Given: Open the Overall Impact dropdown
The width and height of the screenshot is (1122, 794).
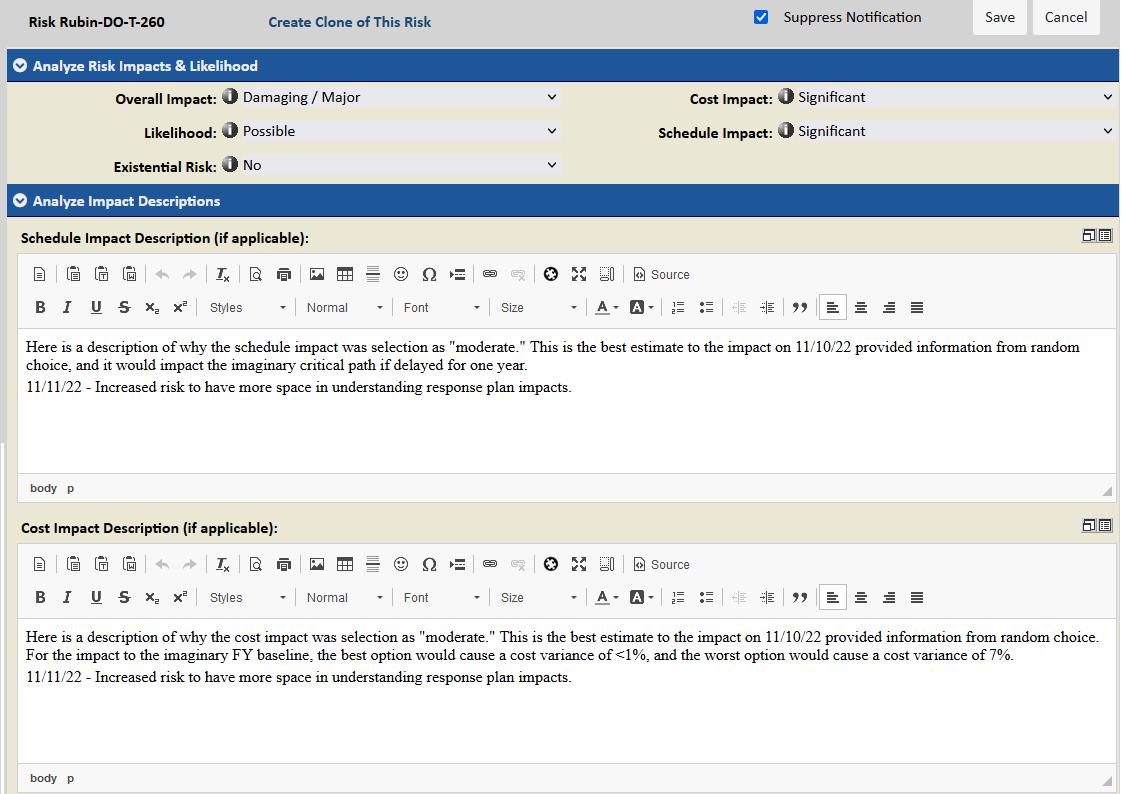Looking at the screenshot, I should point(400,98).
